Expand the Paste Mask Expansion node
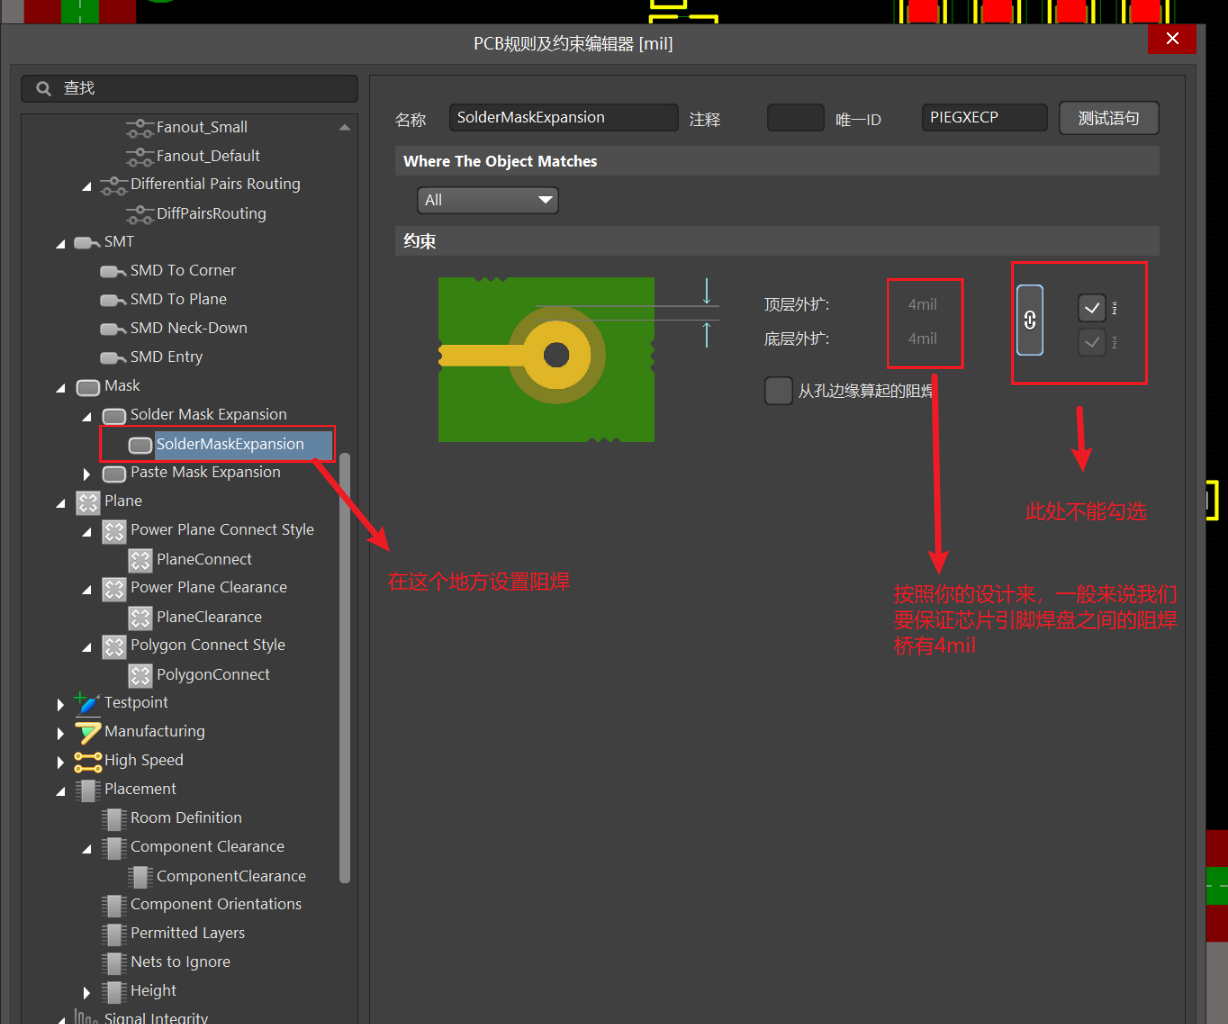This screenshot has width=1228, height=1024. pyautogui.click(x=87, y=474)
